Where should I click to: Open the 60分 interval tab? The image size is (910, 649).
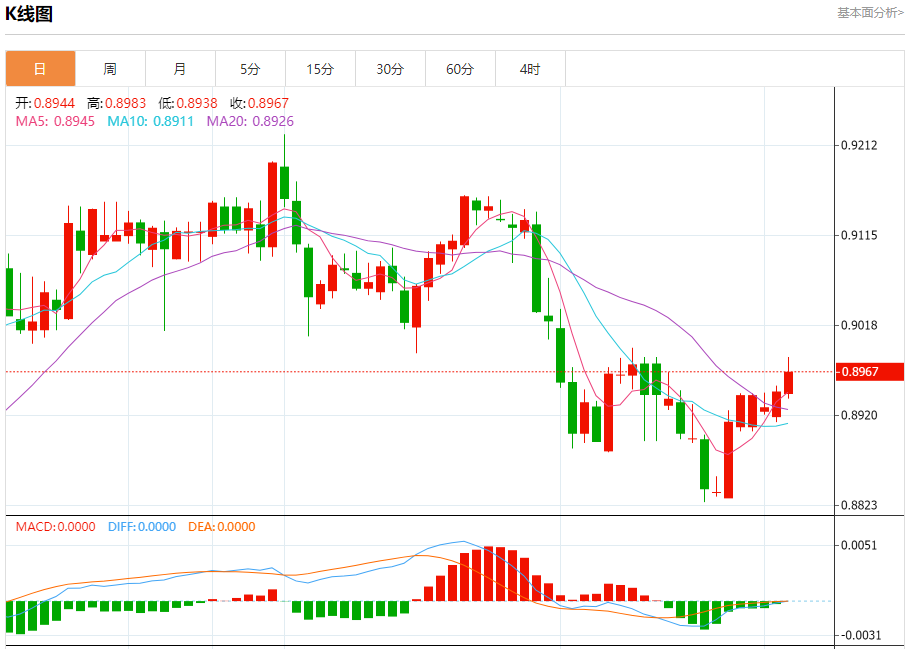[x=460, y=69]
